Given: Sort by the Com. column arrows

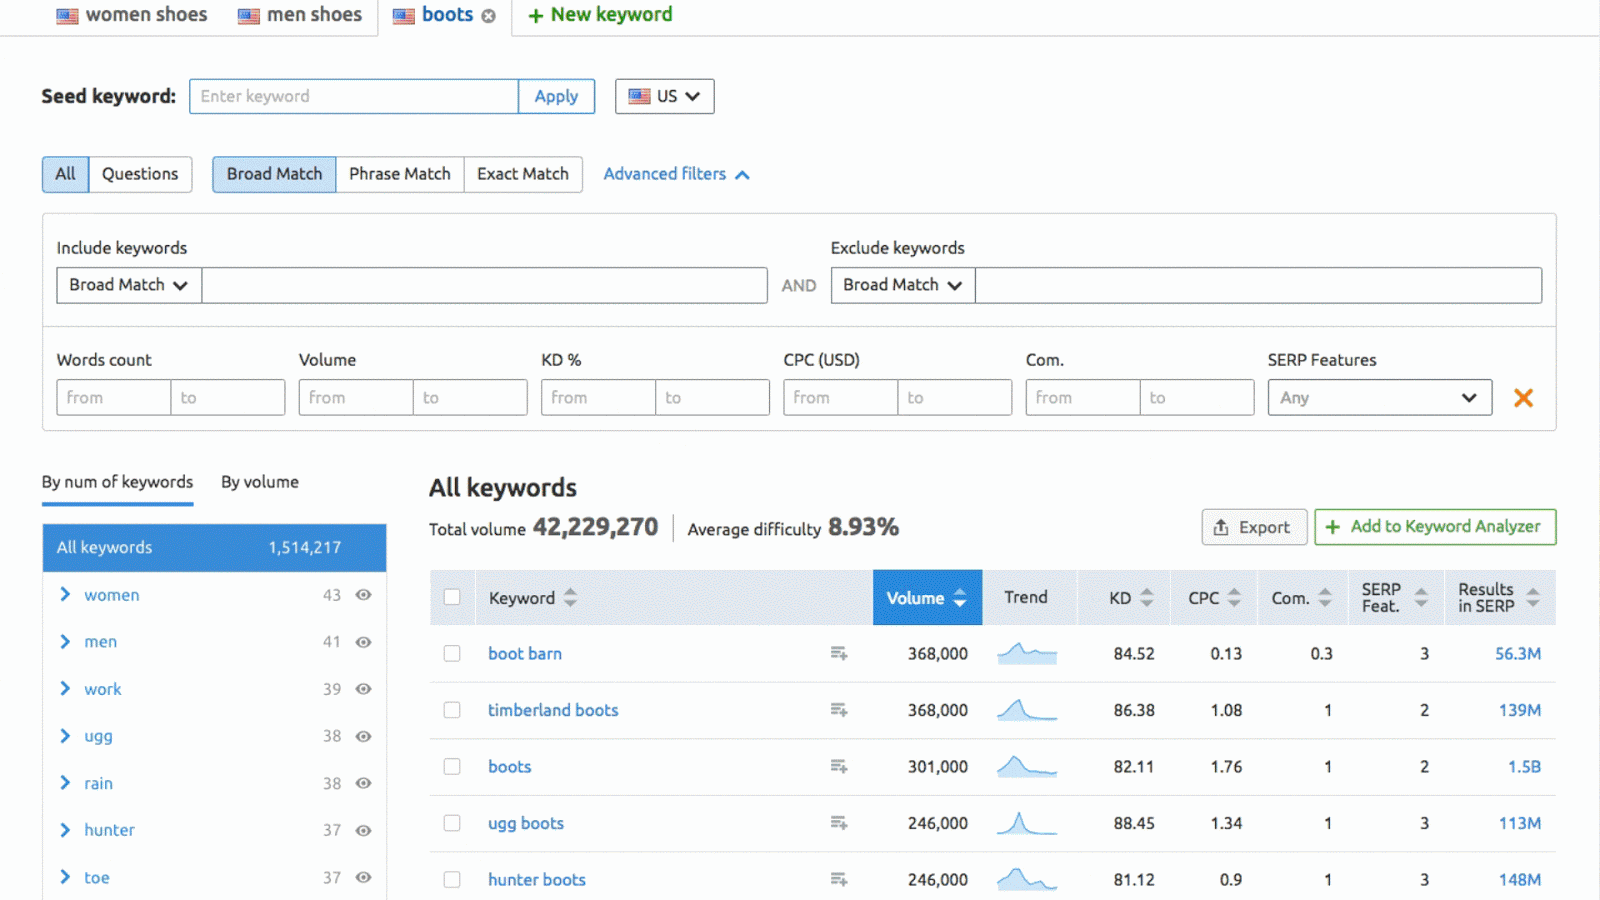Looking at the screenshot, I should coord(1325,598).
